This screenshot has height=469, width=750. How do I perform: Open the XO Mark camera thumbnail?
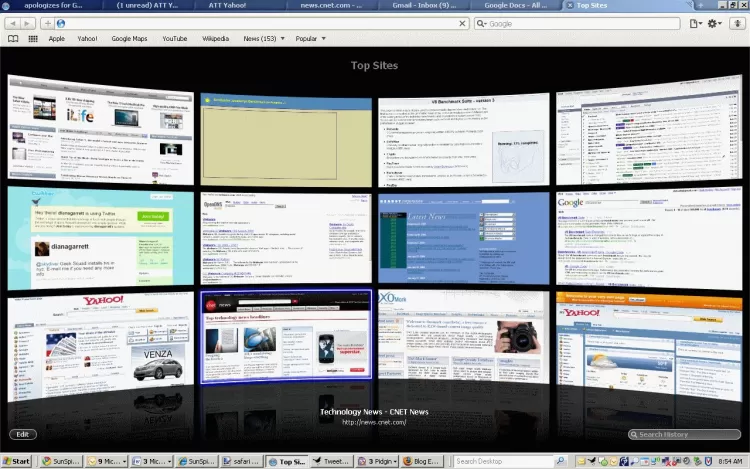463,336
